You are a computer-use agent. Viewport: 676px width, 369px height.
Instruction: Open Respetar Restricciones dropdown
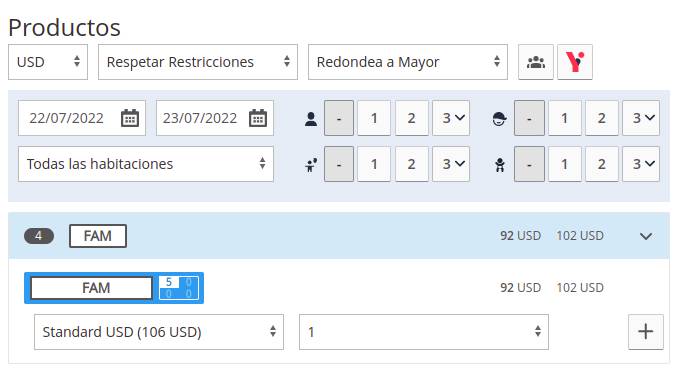point(198,62)
